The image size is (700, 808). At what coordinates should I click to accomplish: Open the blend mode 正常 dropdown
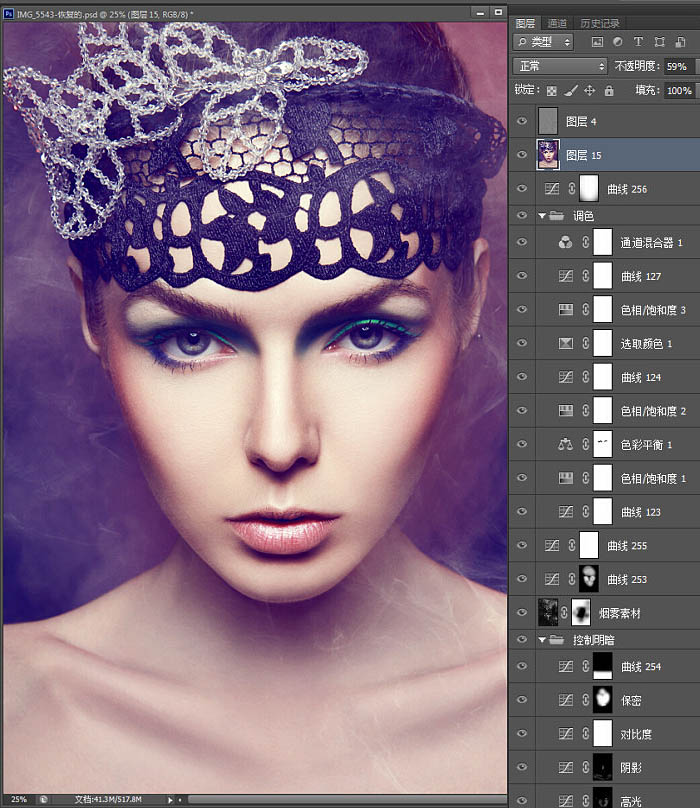coord(559,66)
